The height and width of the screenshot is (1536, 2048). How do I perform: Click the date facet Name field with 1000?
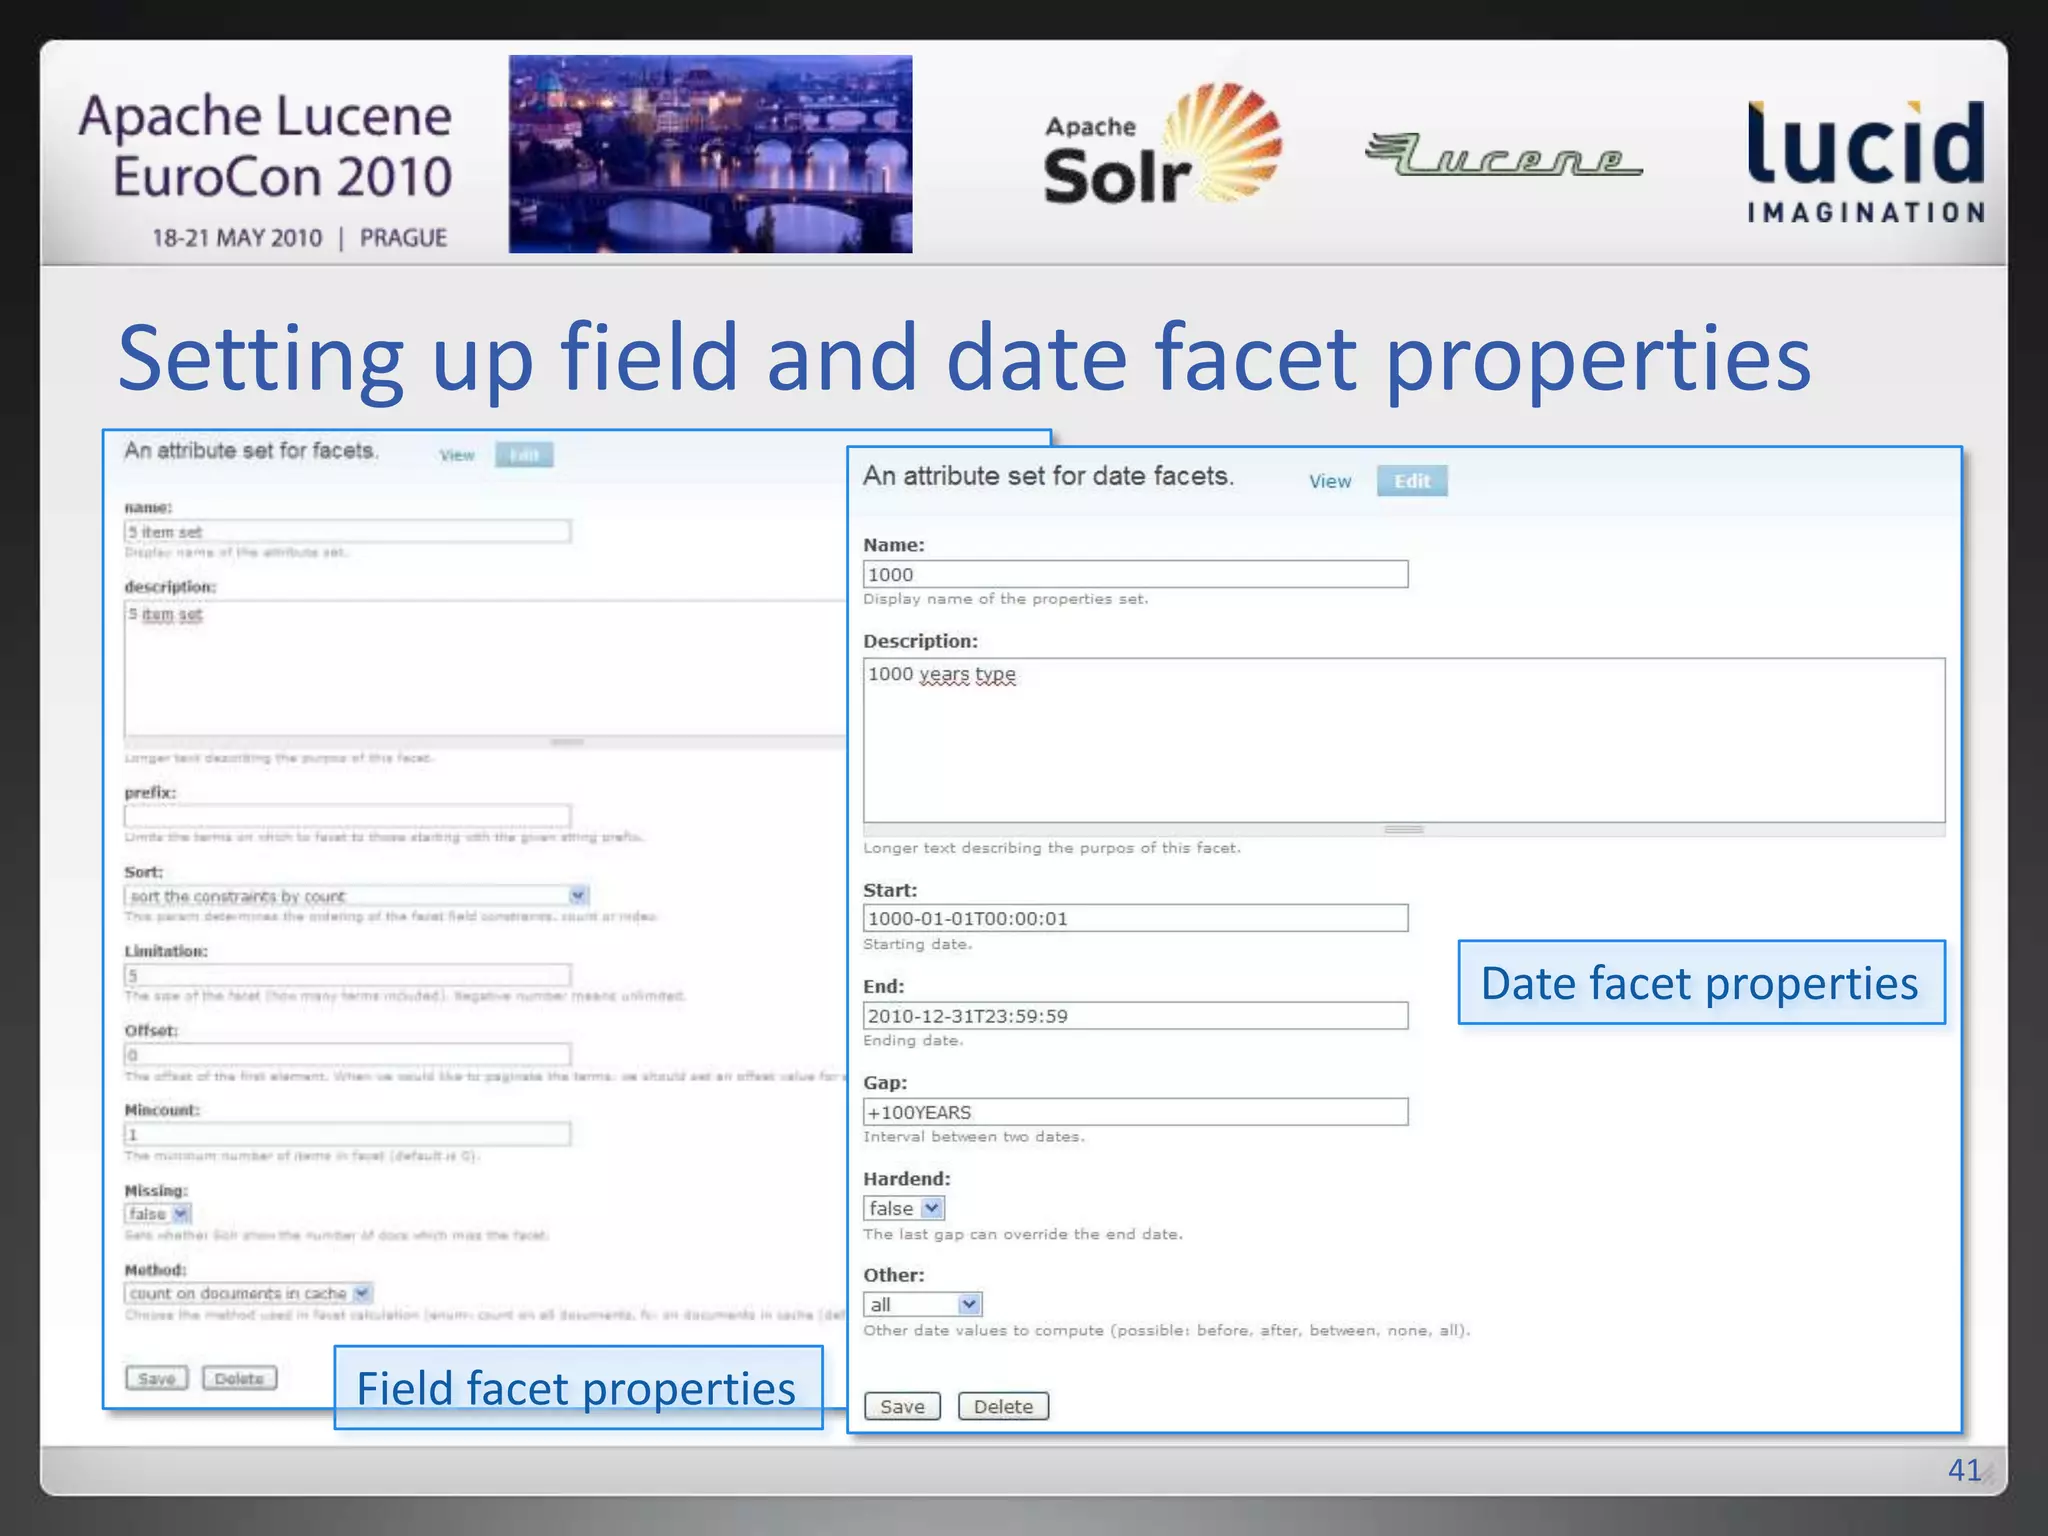(1135, 574)
